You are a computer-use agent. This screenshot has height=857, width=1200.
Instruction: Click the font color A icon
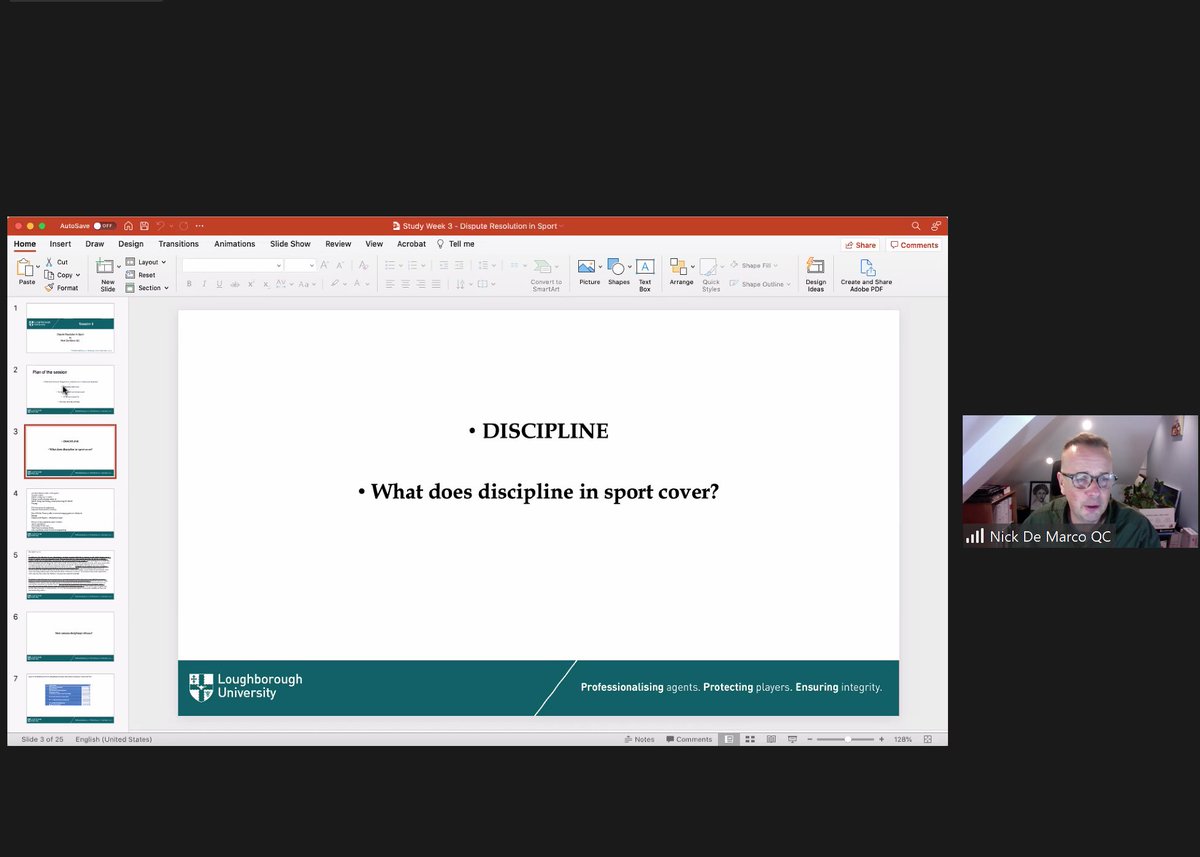pyautogui.click(x=357, y=284)
